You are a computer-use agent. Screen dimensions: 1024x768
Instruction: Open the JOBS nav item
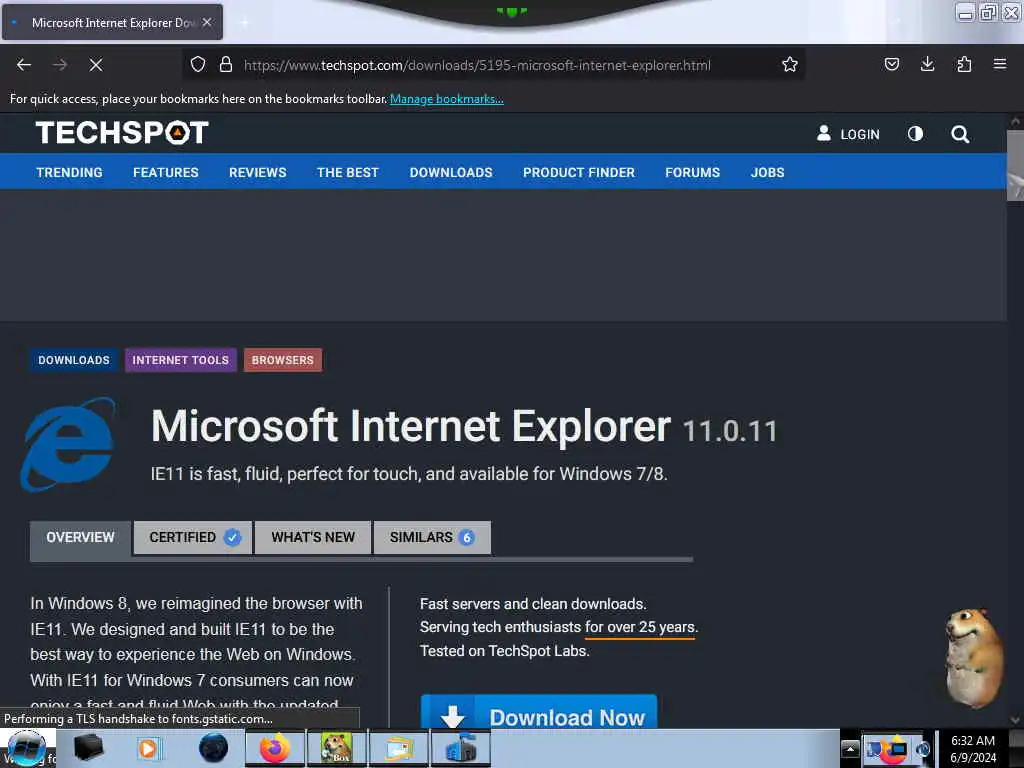click(x=767, y=172)
